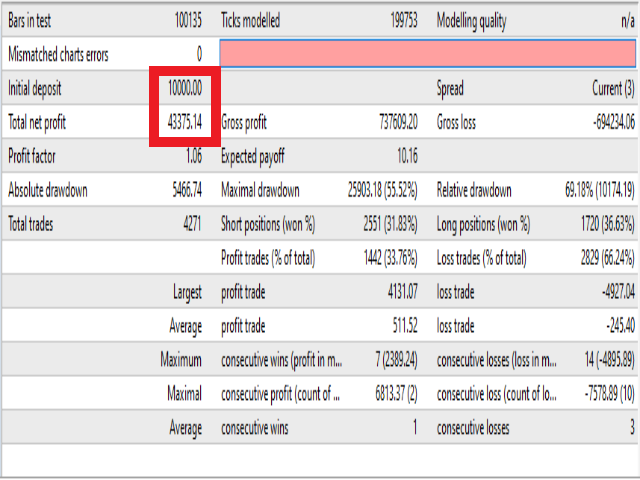Select the Largest row label
Image resolution: width=640 pixels, height=480 pixels.
pyautogui.click(x=187, y=293)
